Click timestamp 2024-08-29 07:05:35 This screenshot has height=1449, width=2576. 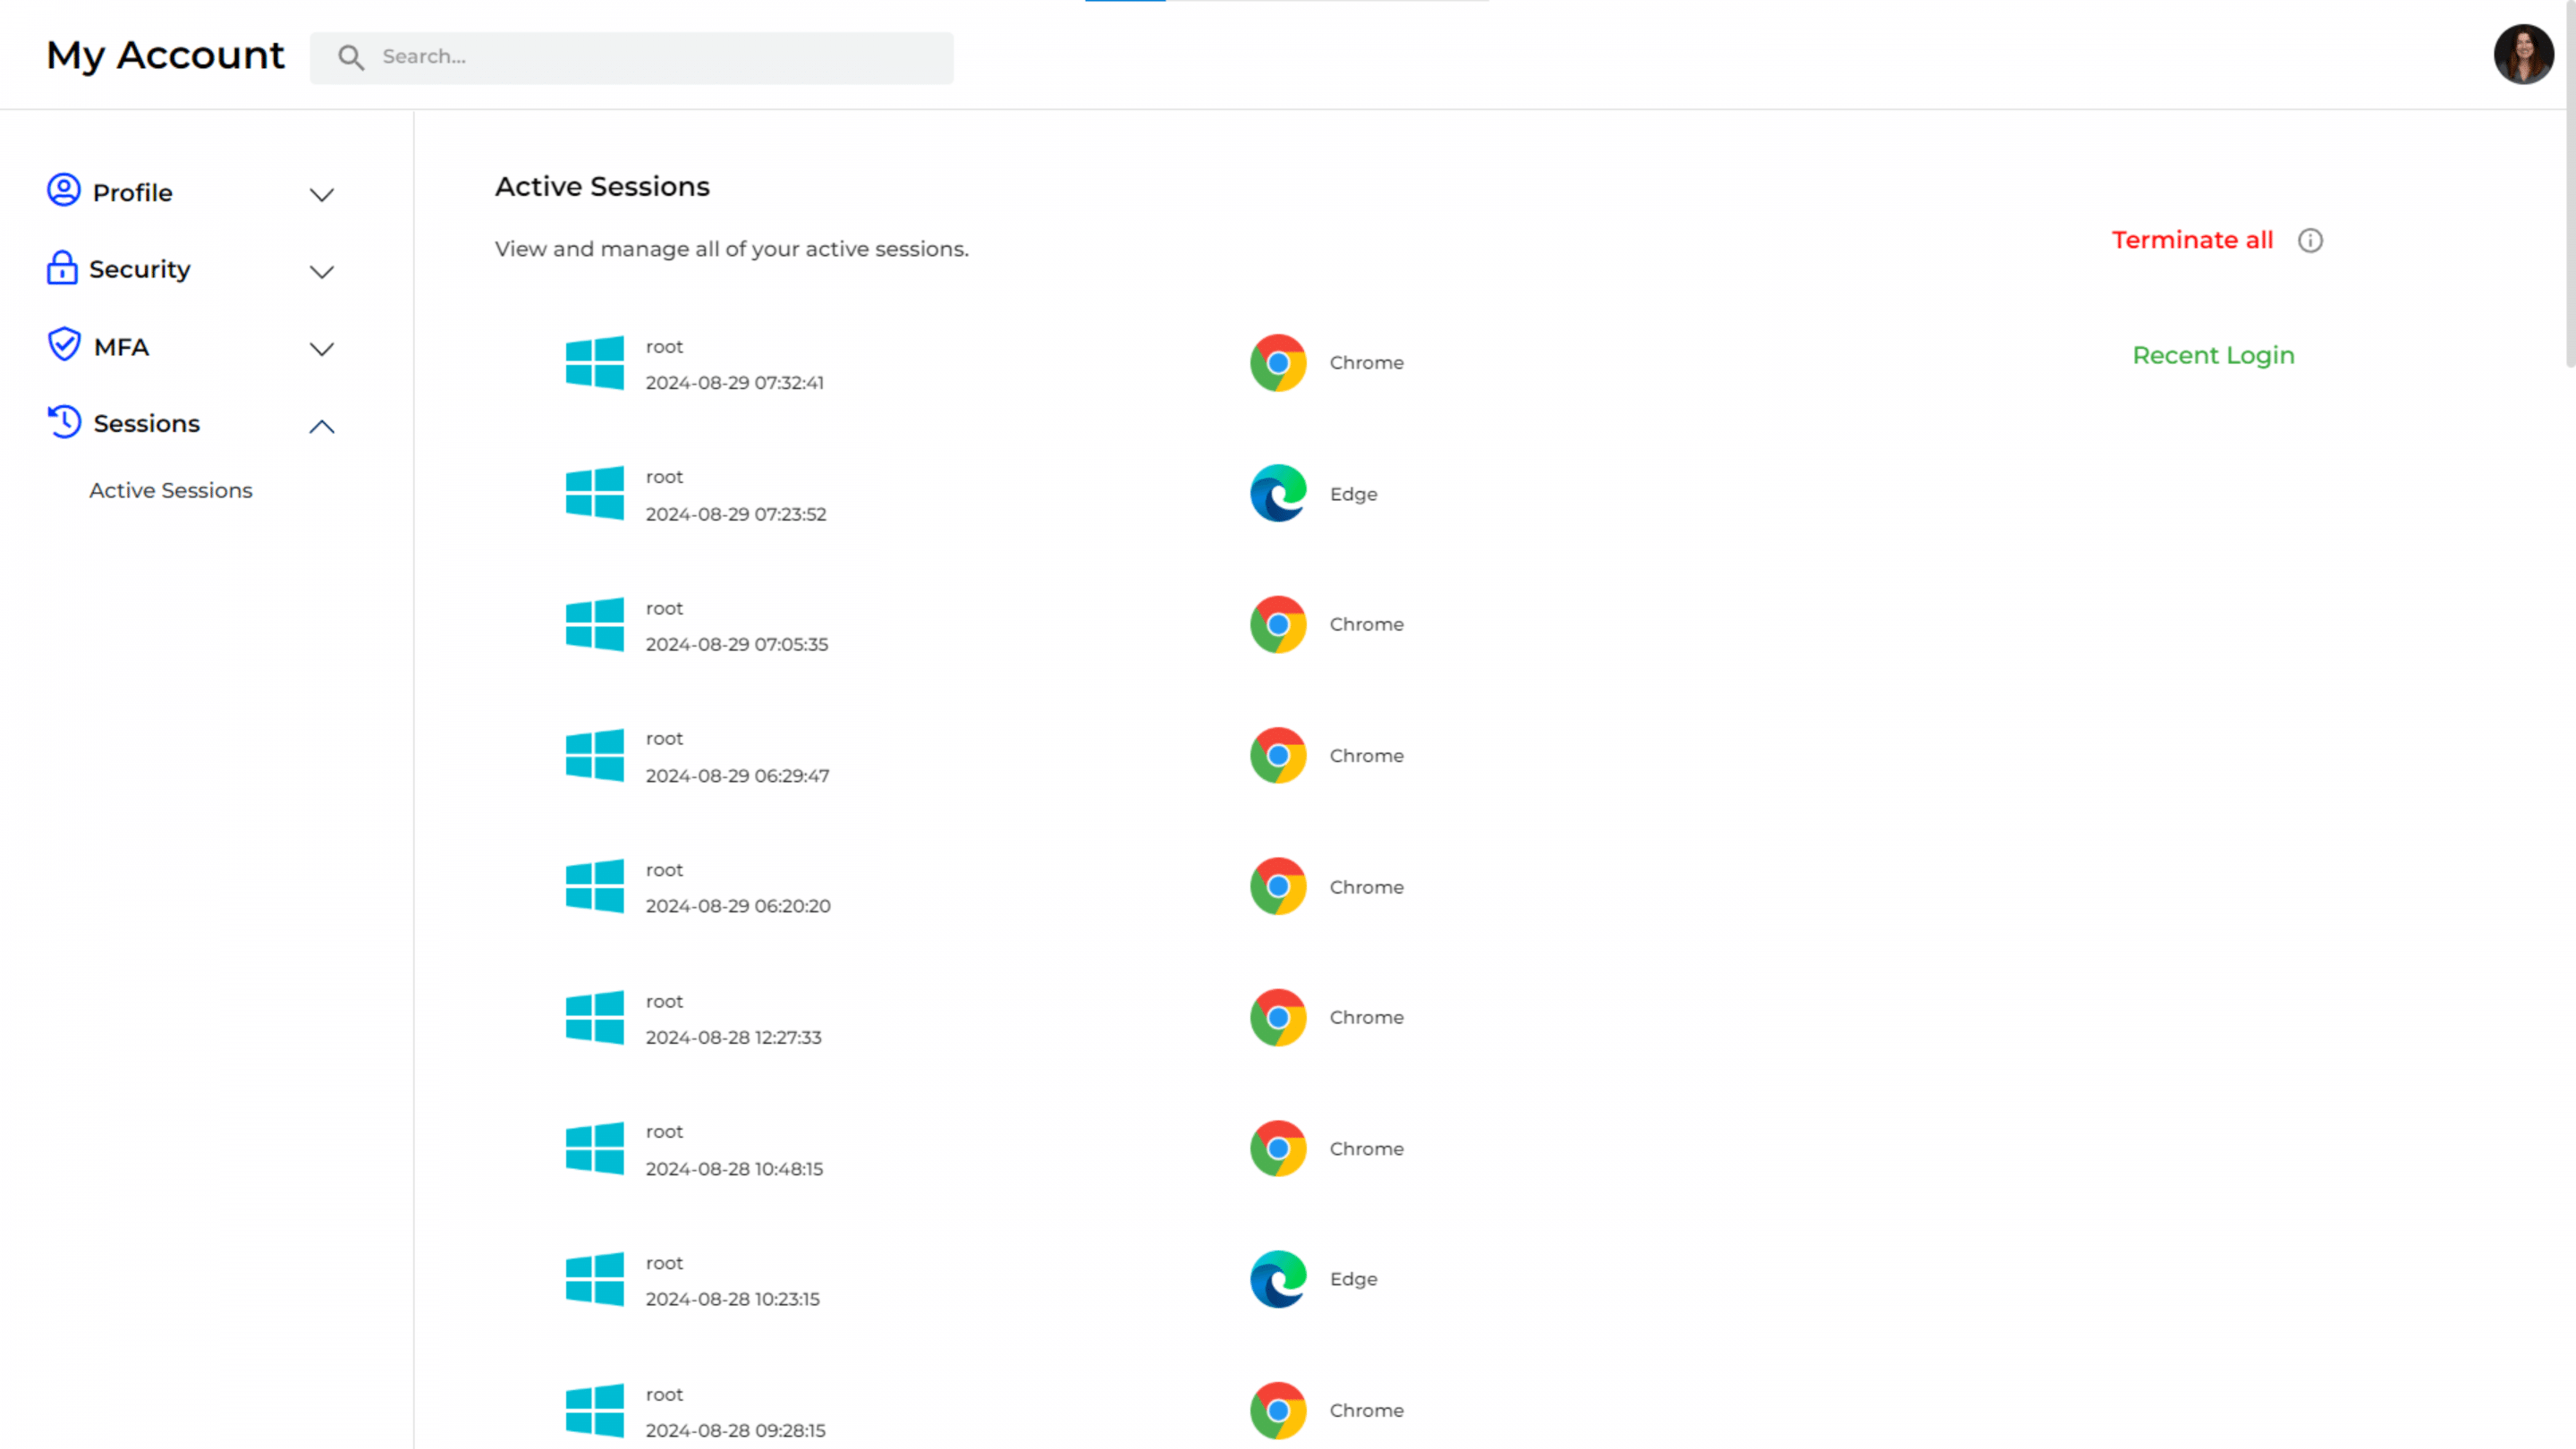coord(736,644)
